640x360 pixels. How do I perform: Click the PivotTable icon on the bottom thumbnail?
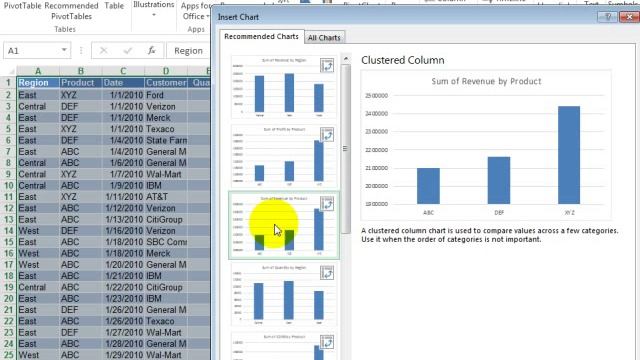point(327,342)
